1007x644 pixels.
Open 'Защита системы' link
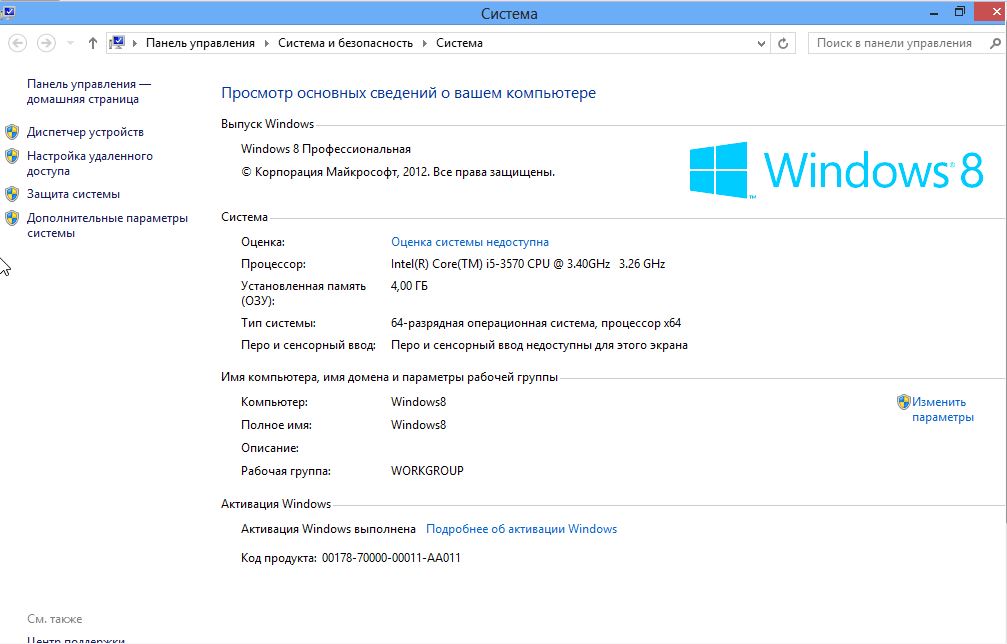73,194
